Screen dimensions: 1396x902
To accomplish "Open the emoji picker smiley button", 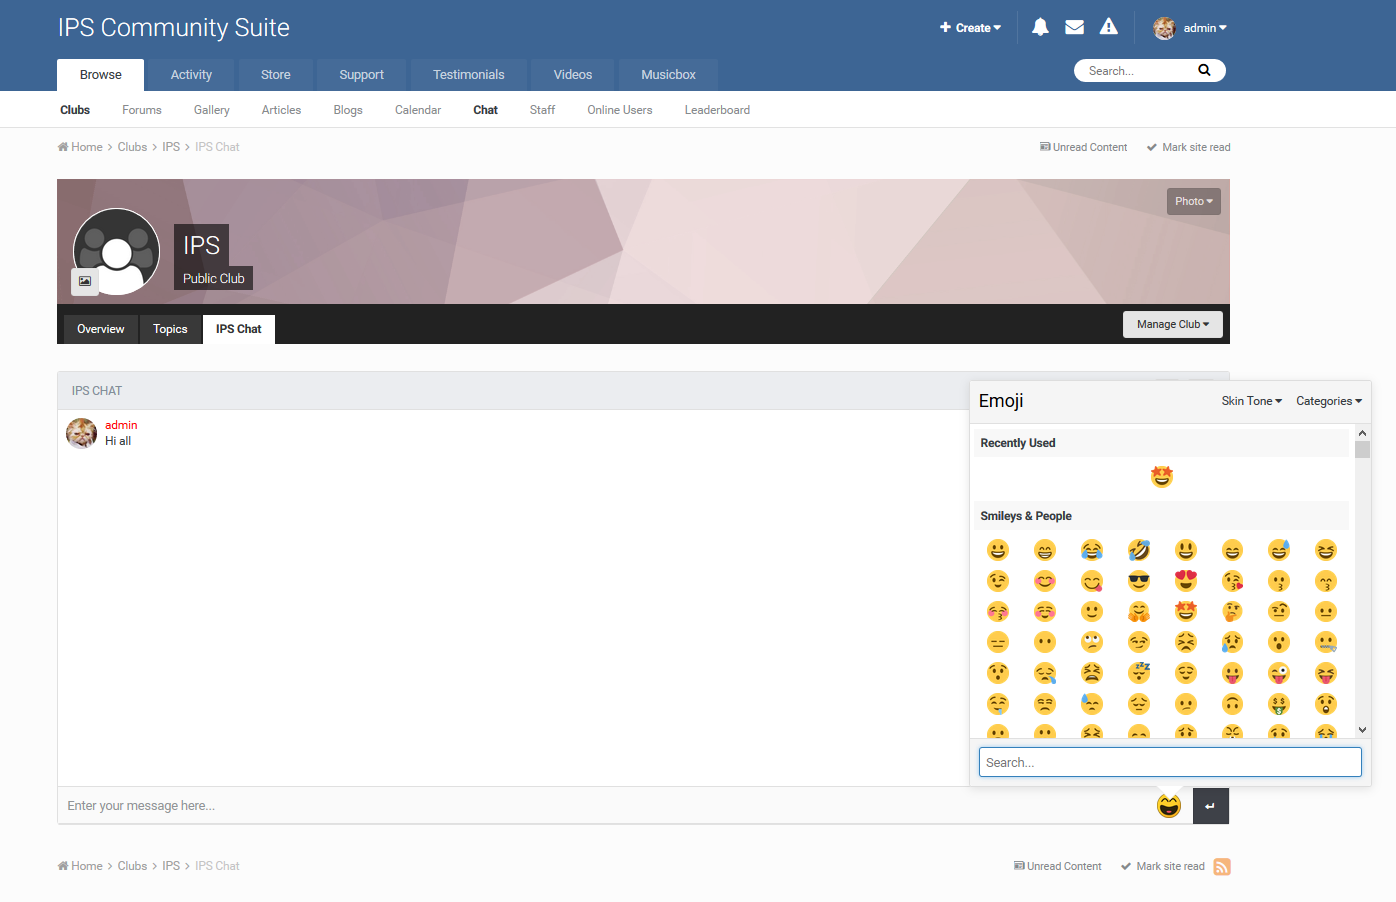I will [x=1169, y=805].
